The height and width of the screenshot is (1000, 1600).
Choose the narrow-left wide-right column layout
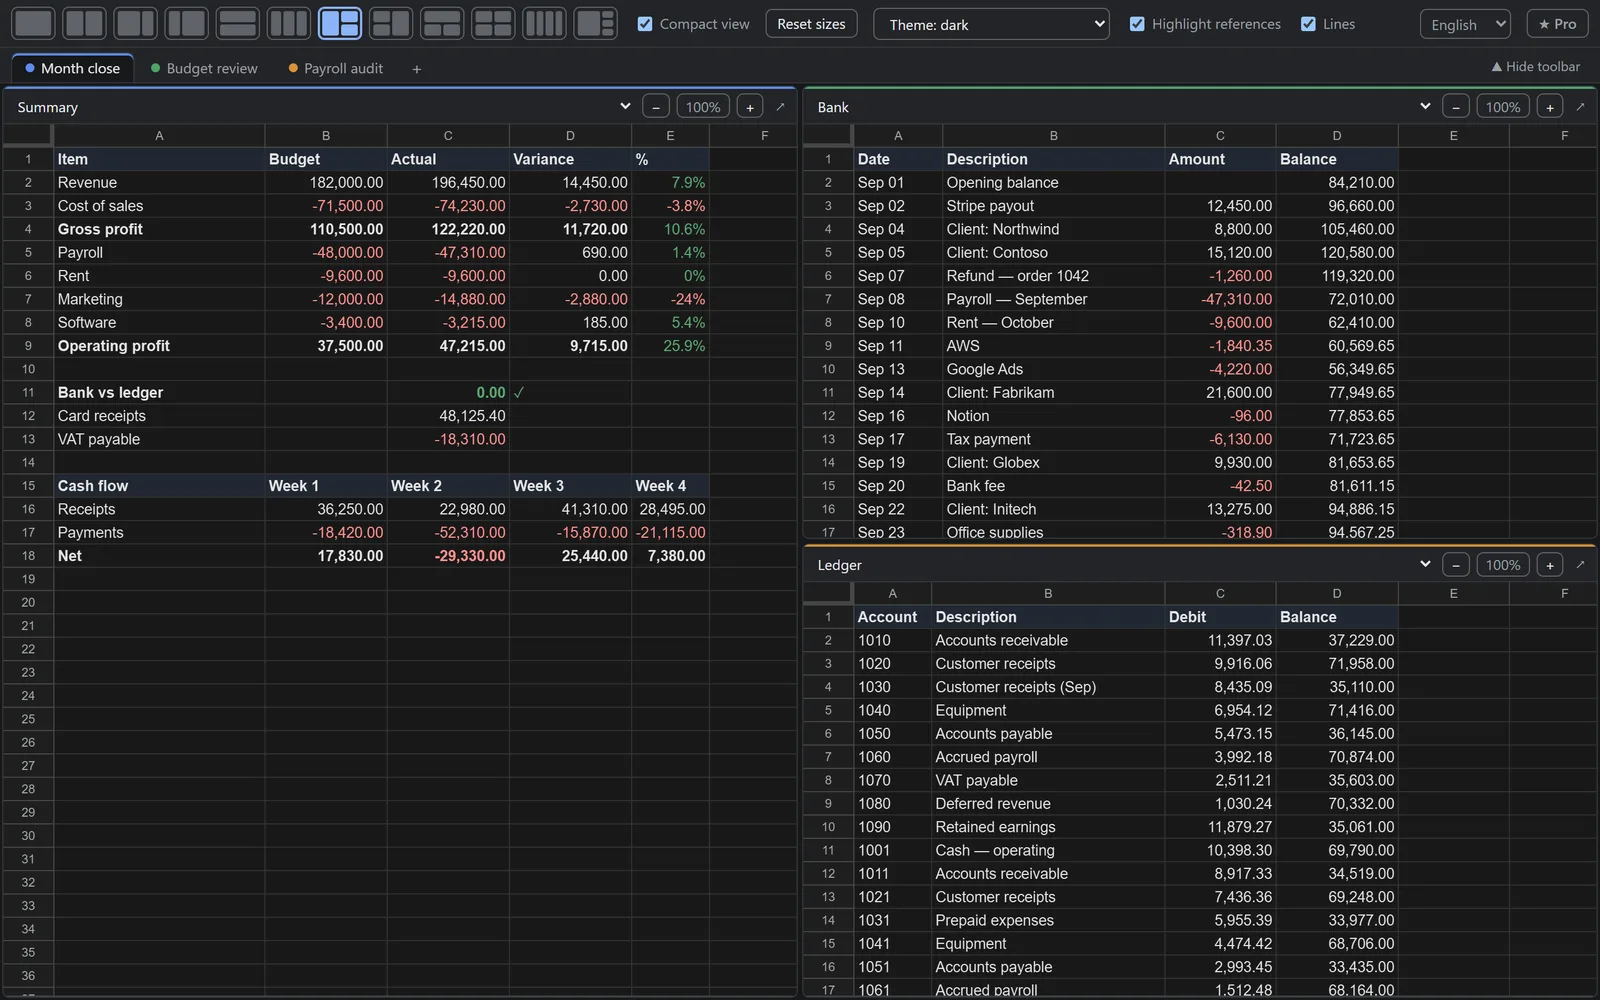pos(186,23)
